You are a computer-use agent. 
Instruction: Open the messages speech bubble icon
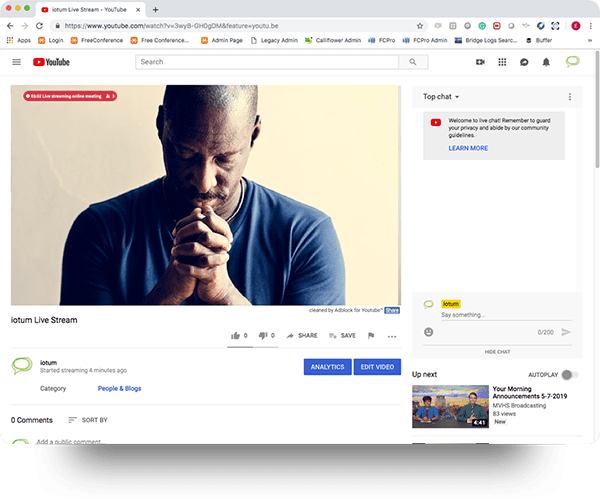pyautogui.click(x=524, y=62)
